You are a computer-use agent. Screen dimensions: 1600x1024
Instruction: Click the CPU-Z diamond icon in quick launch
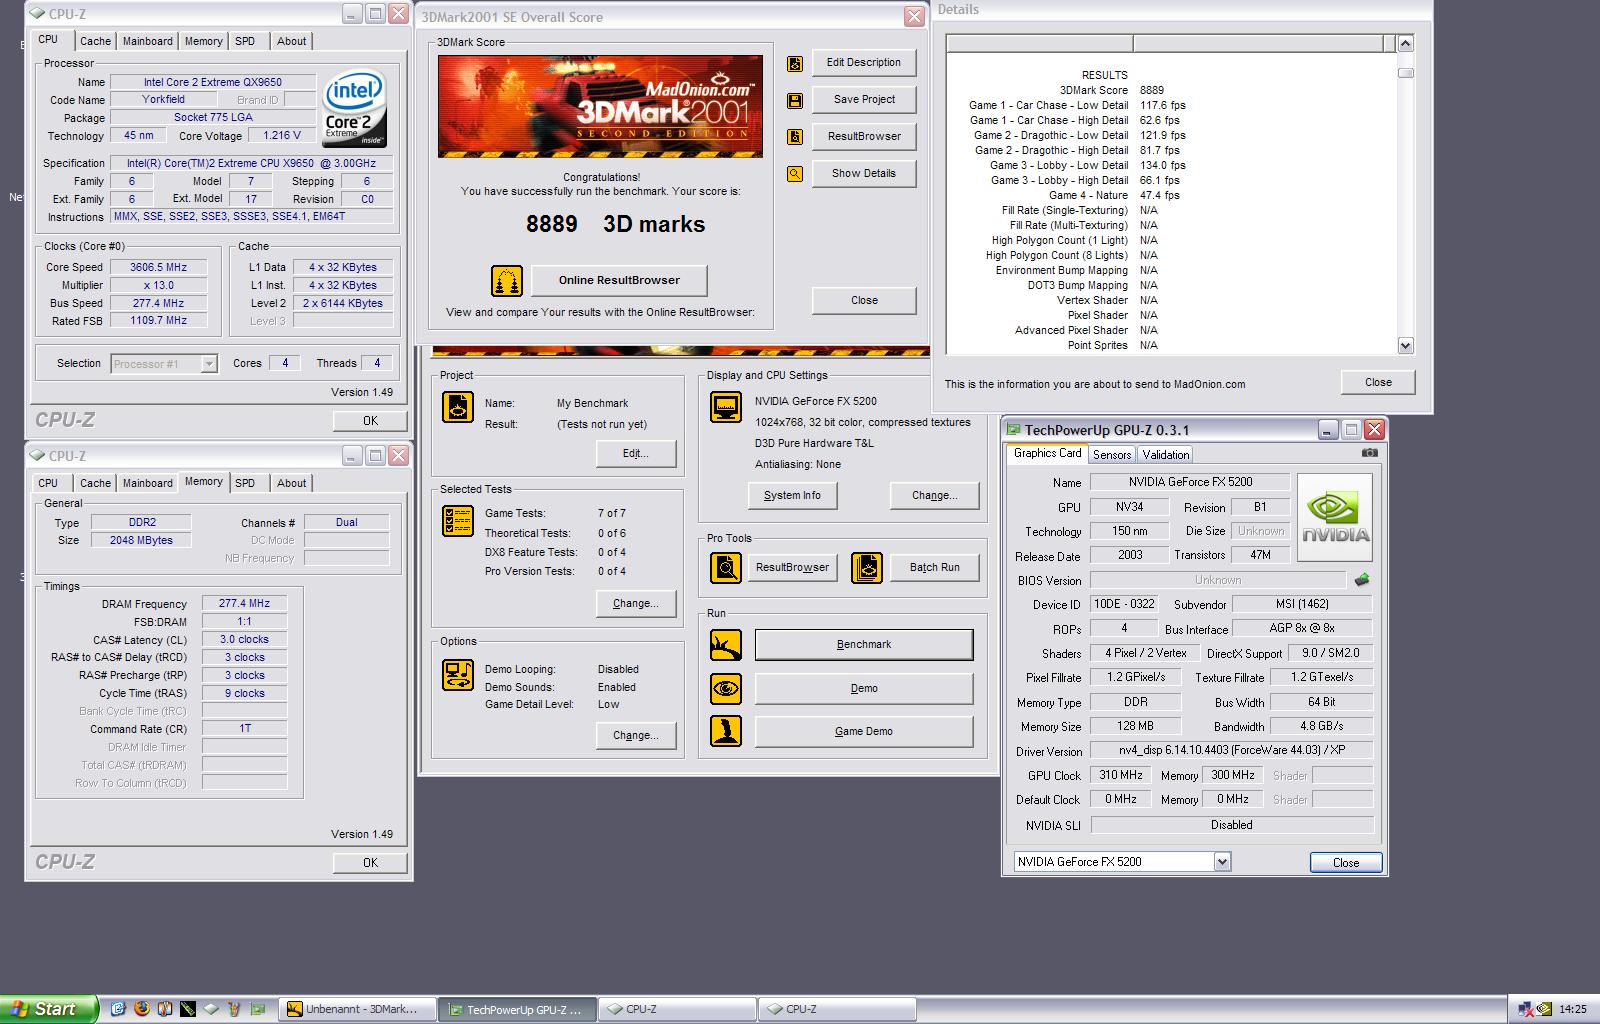[x=212, y=1009]
